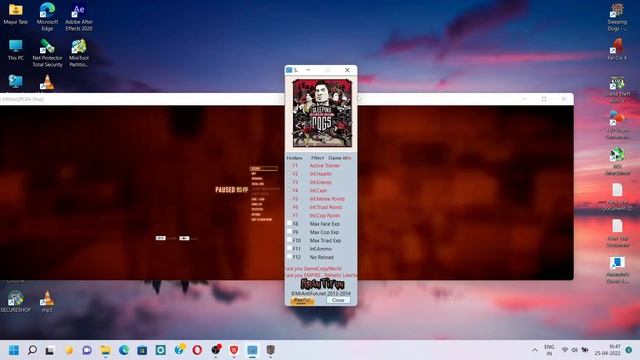Enable F11 Inf.Ammo checkbox
The image size is (640, 360).
(289, 248)
